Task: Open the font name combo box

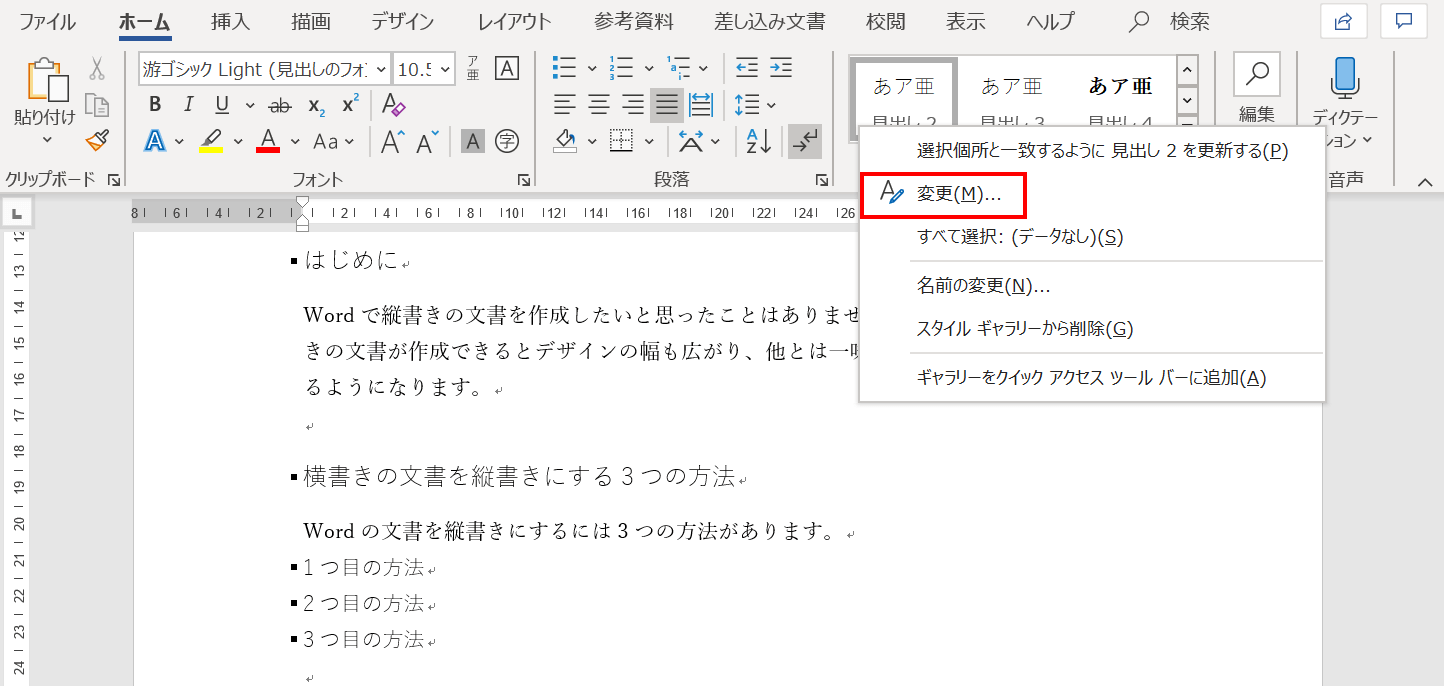Action: pyautogui.click(x=264, y=69)
